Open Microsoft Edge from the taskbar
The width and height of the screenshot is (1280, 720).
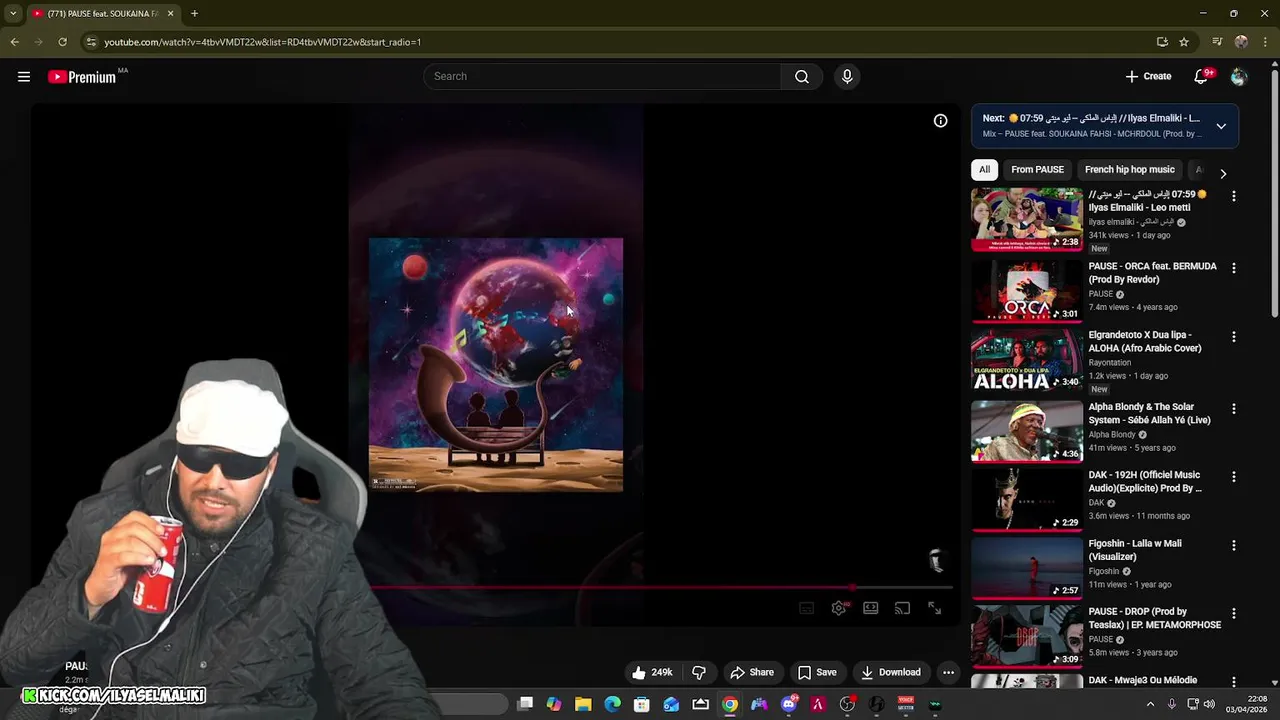click(x=612, y=704)
